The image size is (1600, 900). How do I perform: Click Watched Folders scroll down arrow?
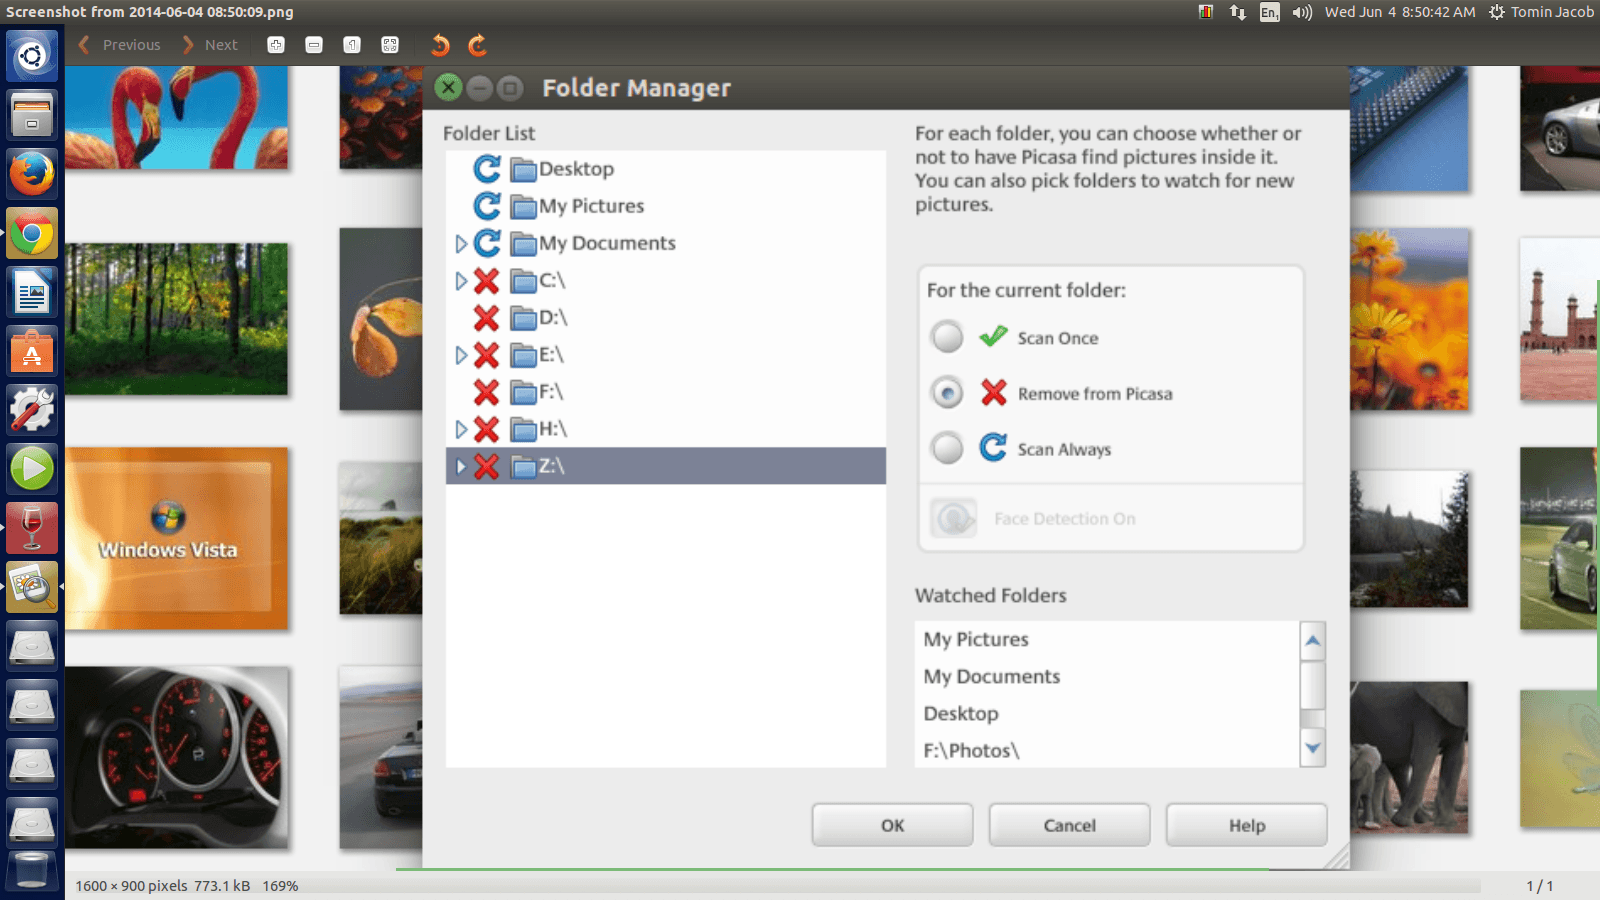click(1313, 748)
